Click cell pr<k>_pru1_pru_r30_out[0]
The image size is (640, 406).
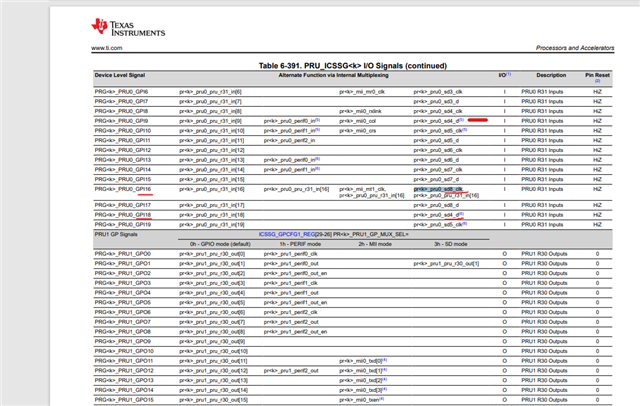(212, 254)
